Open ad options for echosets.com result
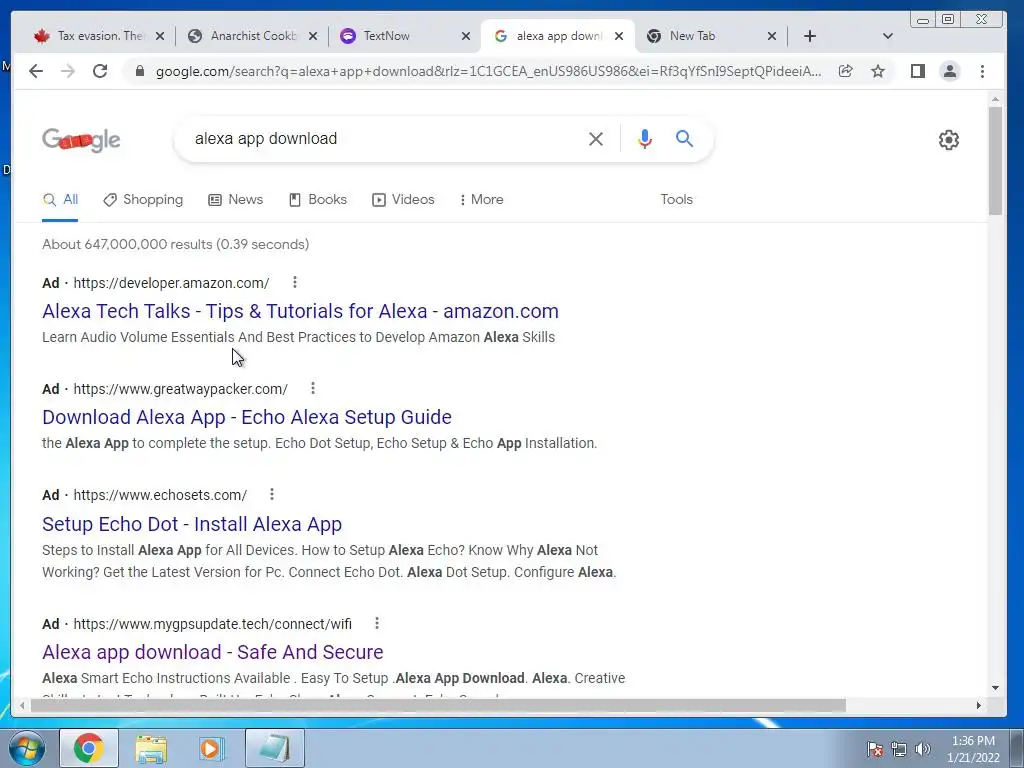Image resolution: width=1024 pixels, height=768 pixels. (272, 494)
